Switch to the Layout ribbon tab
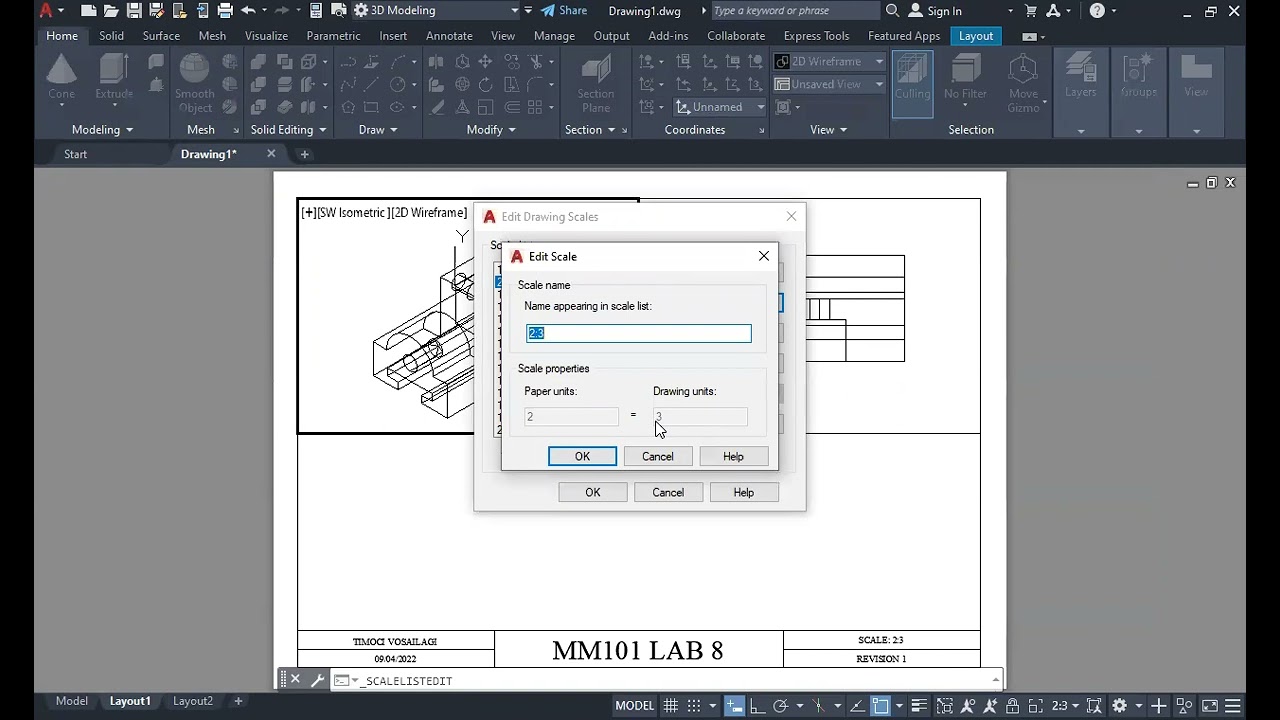Screen dimensions: 1280x720 (976, 36)
